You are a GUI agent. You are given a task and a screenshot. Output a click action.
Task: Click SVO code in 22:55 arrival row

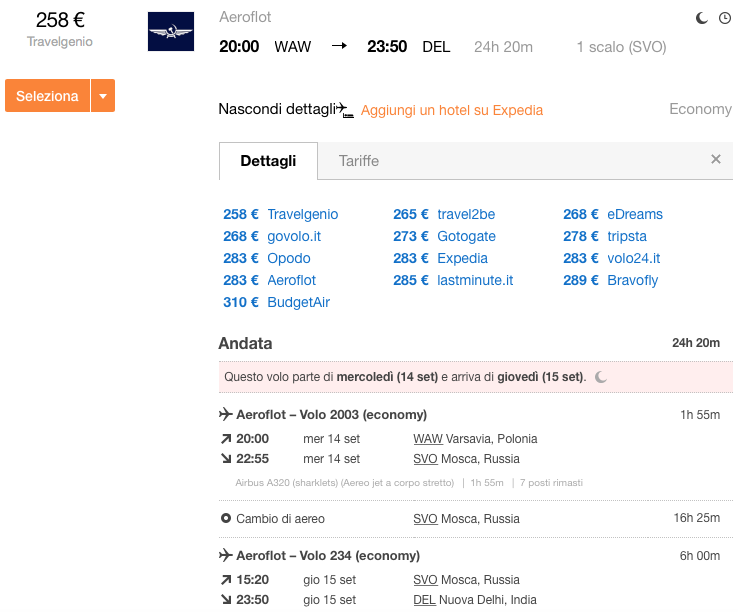click(x=425, y=459)
